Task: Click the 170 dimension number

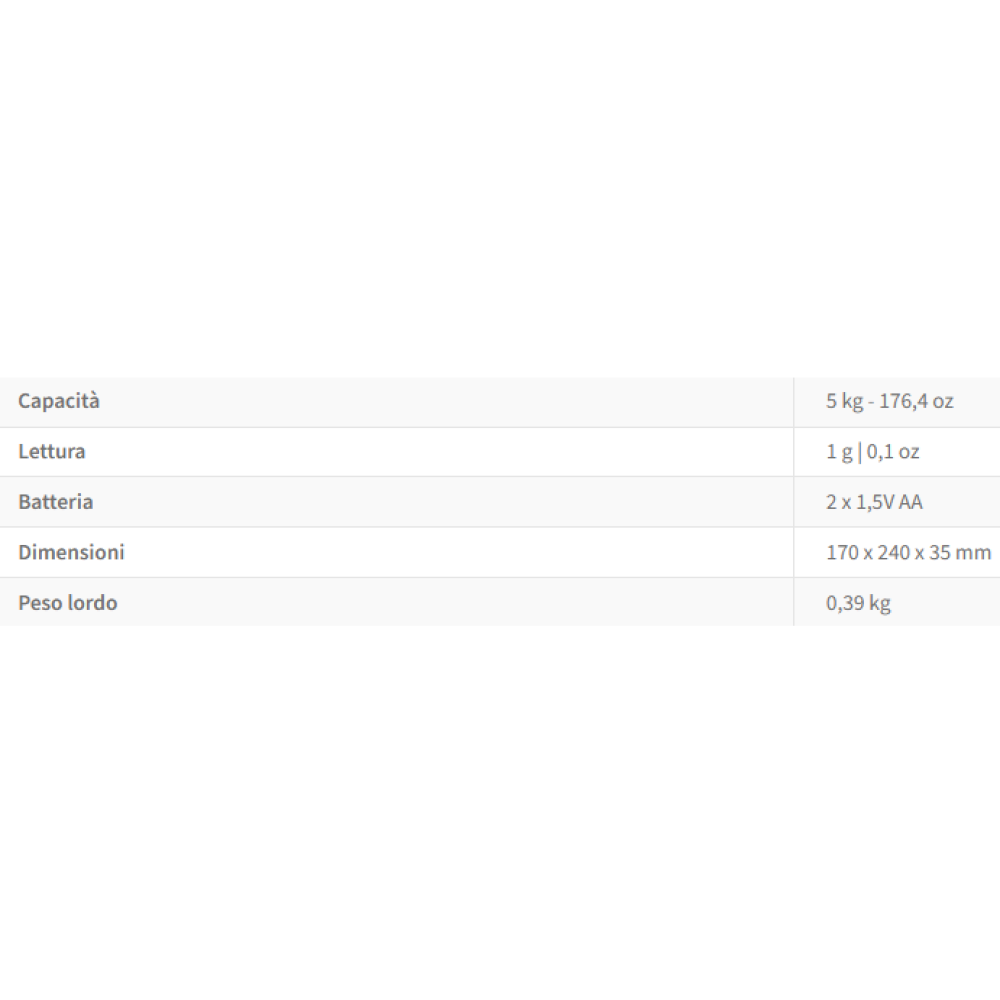Action: tap(842, 552)
